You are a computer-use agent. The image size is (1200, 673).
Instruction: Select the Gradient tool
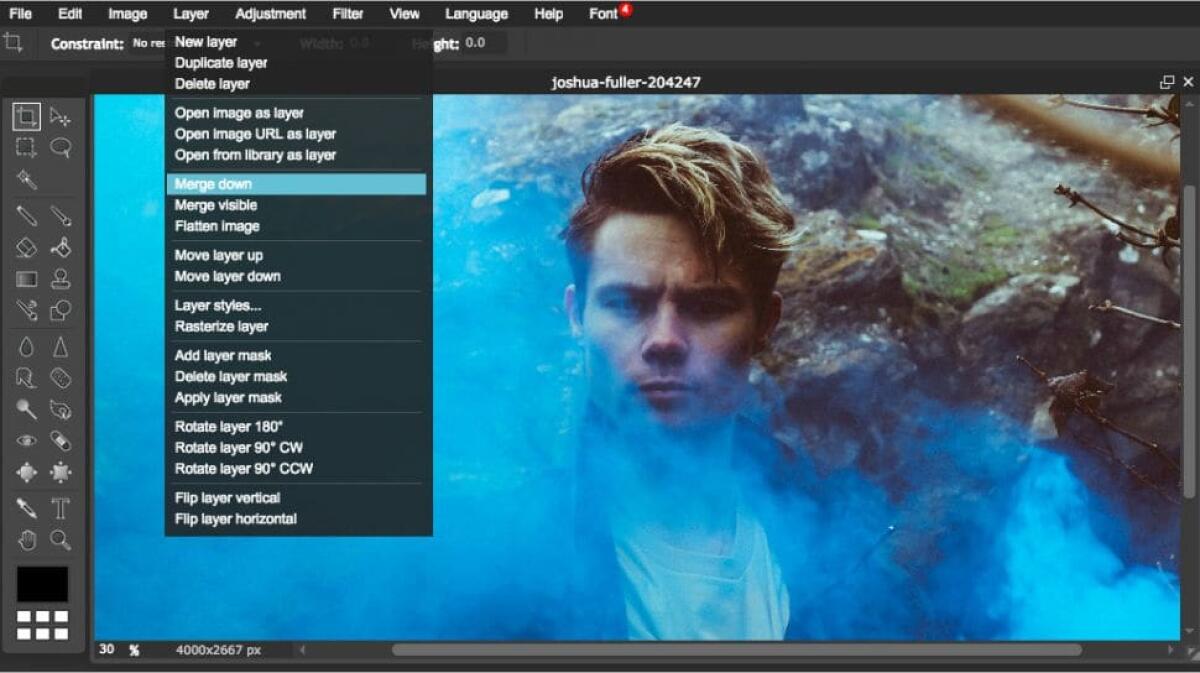click(28, 278)
